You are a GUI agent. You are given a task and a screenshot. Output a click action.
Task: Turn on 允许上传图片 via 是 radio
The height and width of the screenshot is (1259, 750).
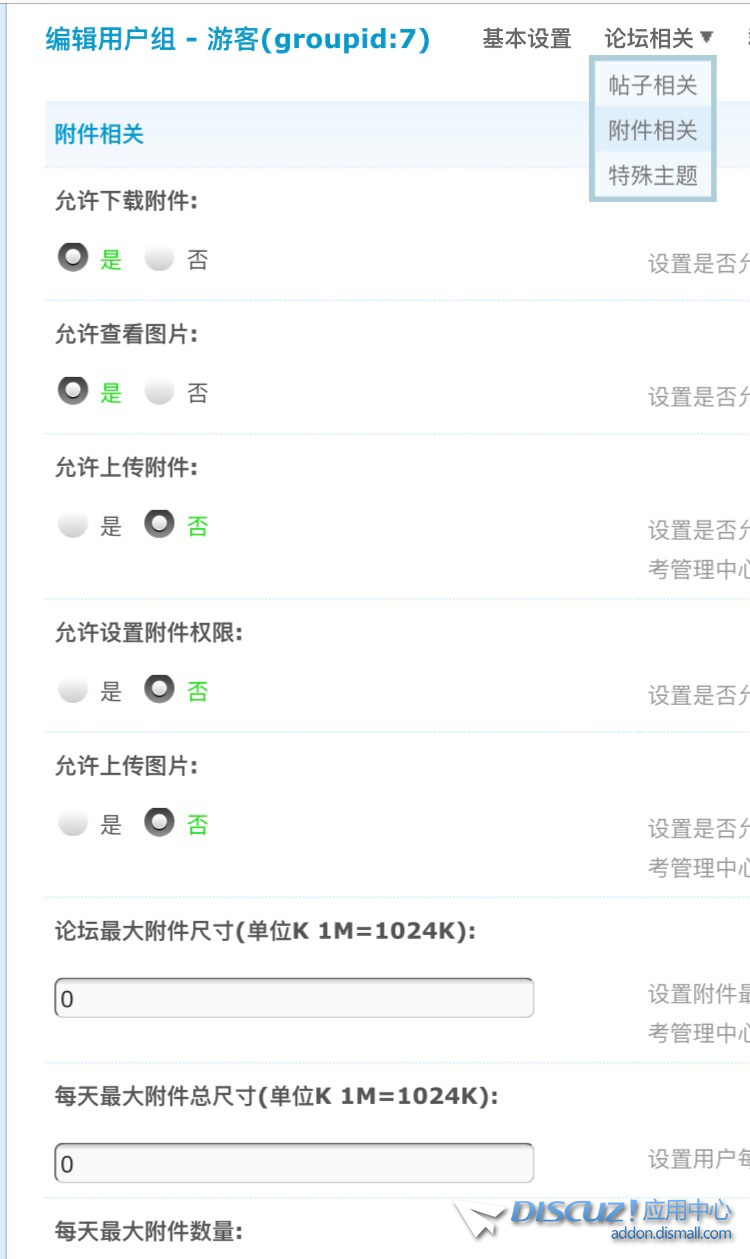[x=73, y=824]
